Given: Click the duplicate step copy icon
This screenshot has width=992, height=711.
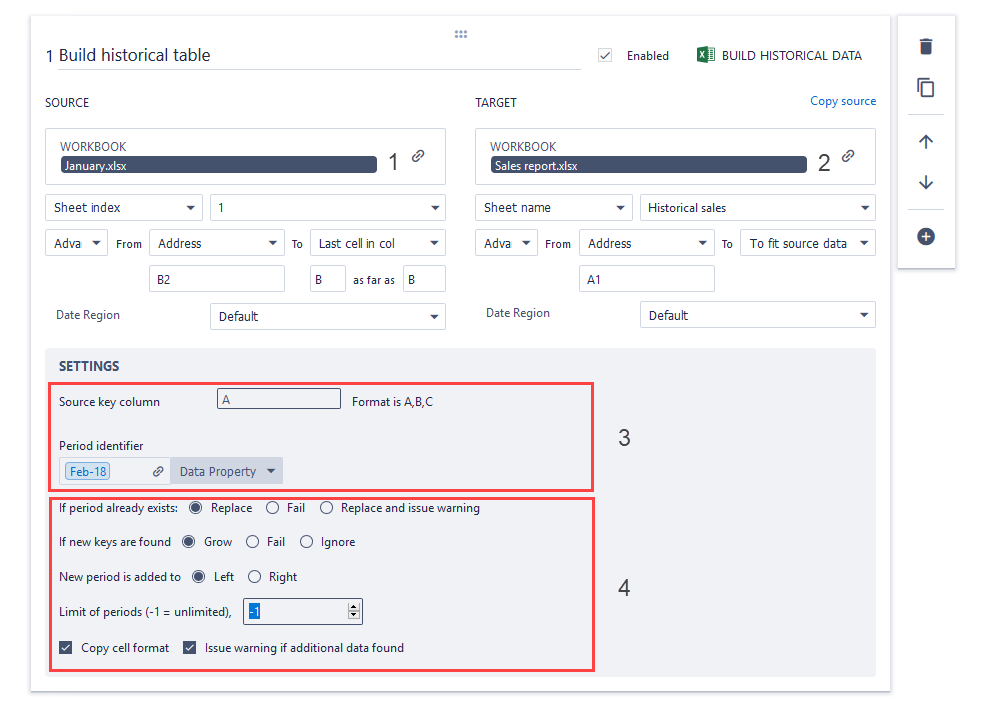Looking at the screenshot, I should point(926,88).
